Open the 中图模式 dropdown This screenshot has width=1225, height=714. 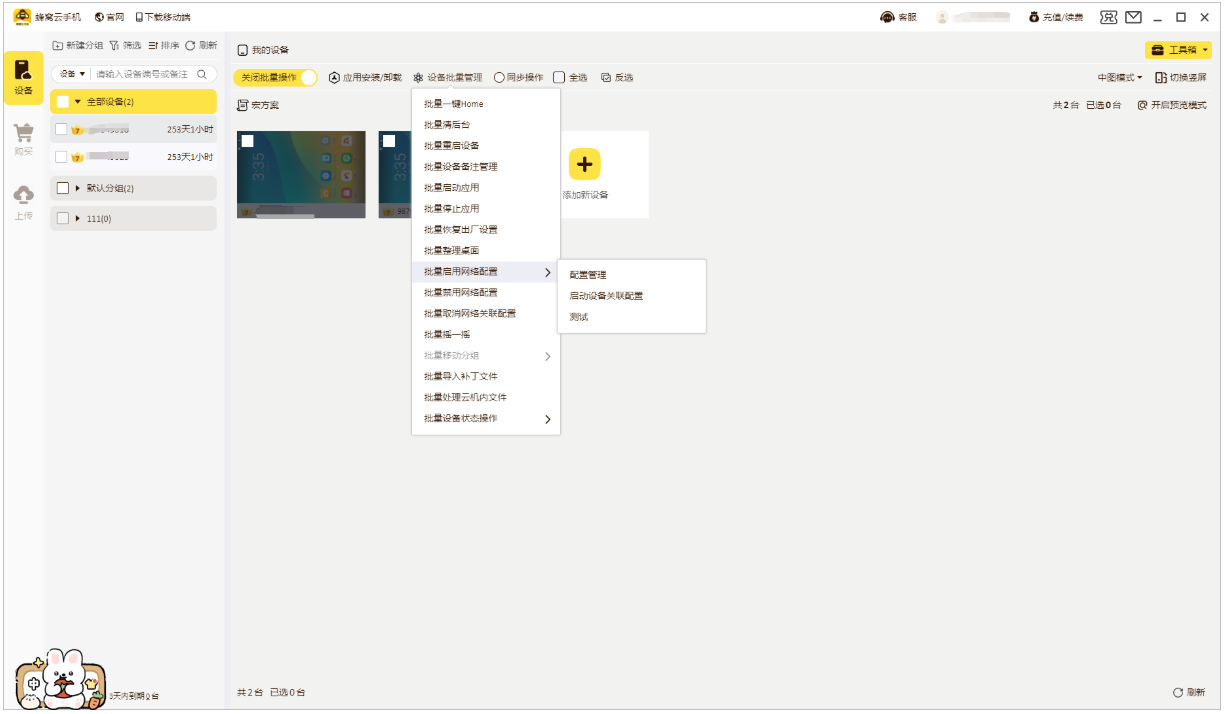coord(1119,76)
